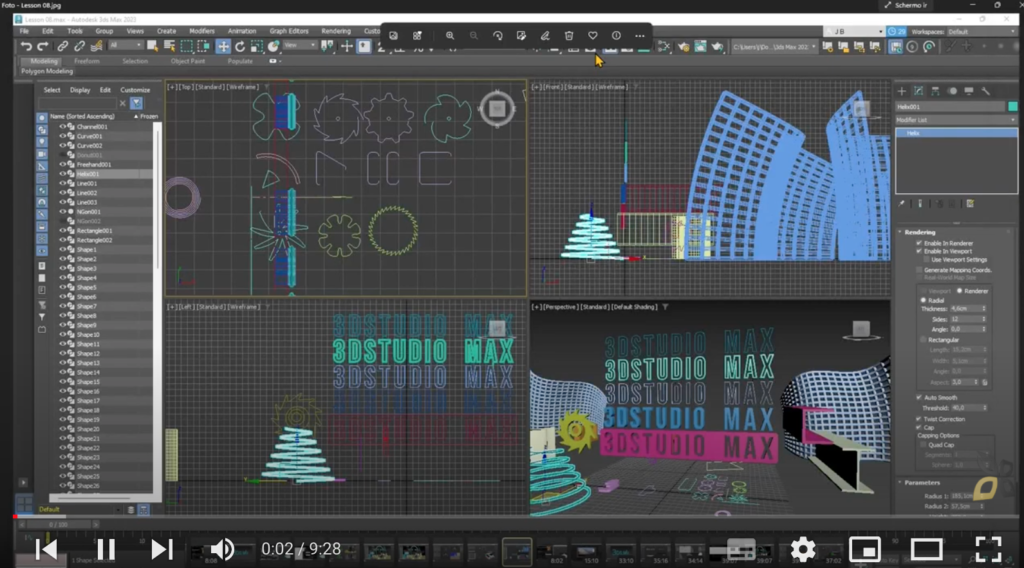
Task: Open the ribbon options dropdown after Populate
Action: point(276,61)
